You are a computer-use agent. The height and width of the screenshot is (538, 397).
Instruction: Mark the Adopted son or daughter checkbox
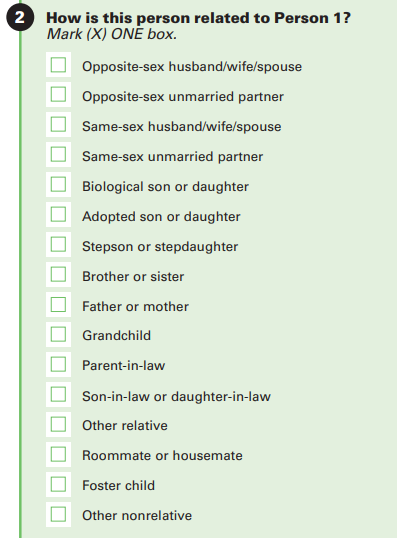tap(58, 214)
